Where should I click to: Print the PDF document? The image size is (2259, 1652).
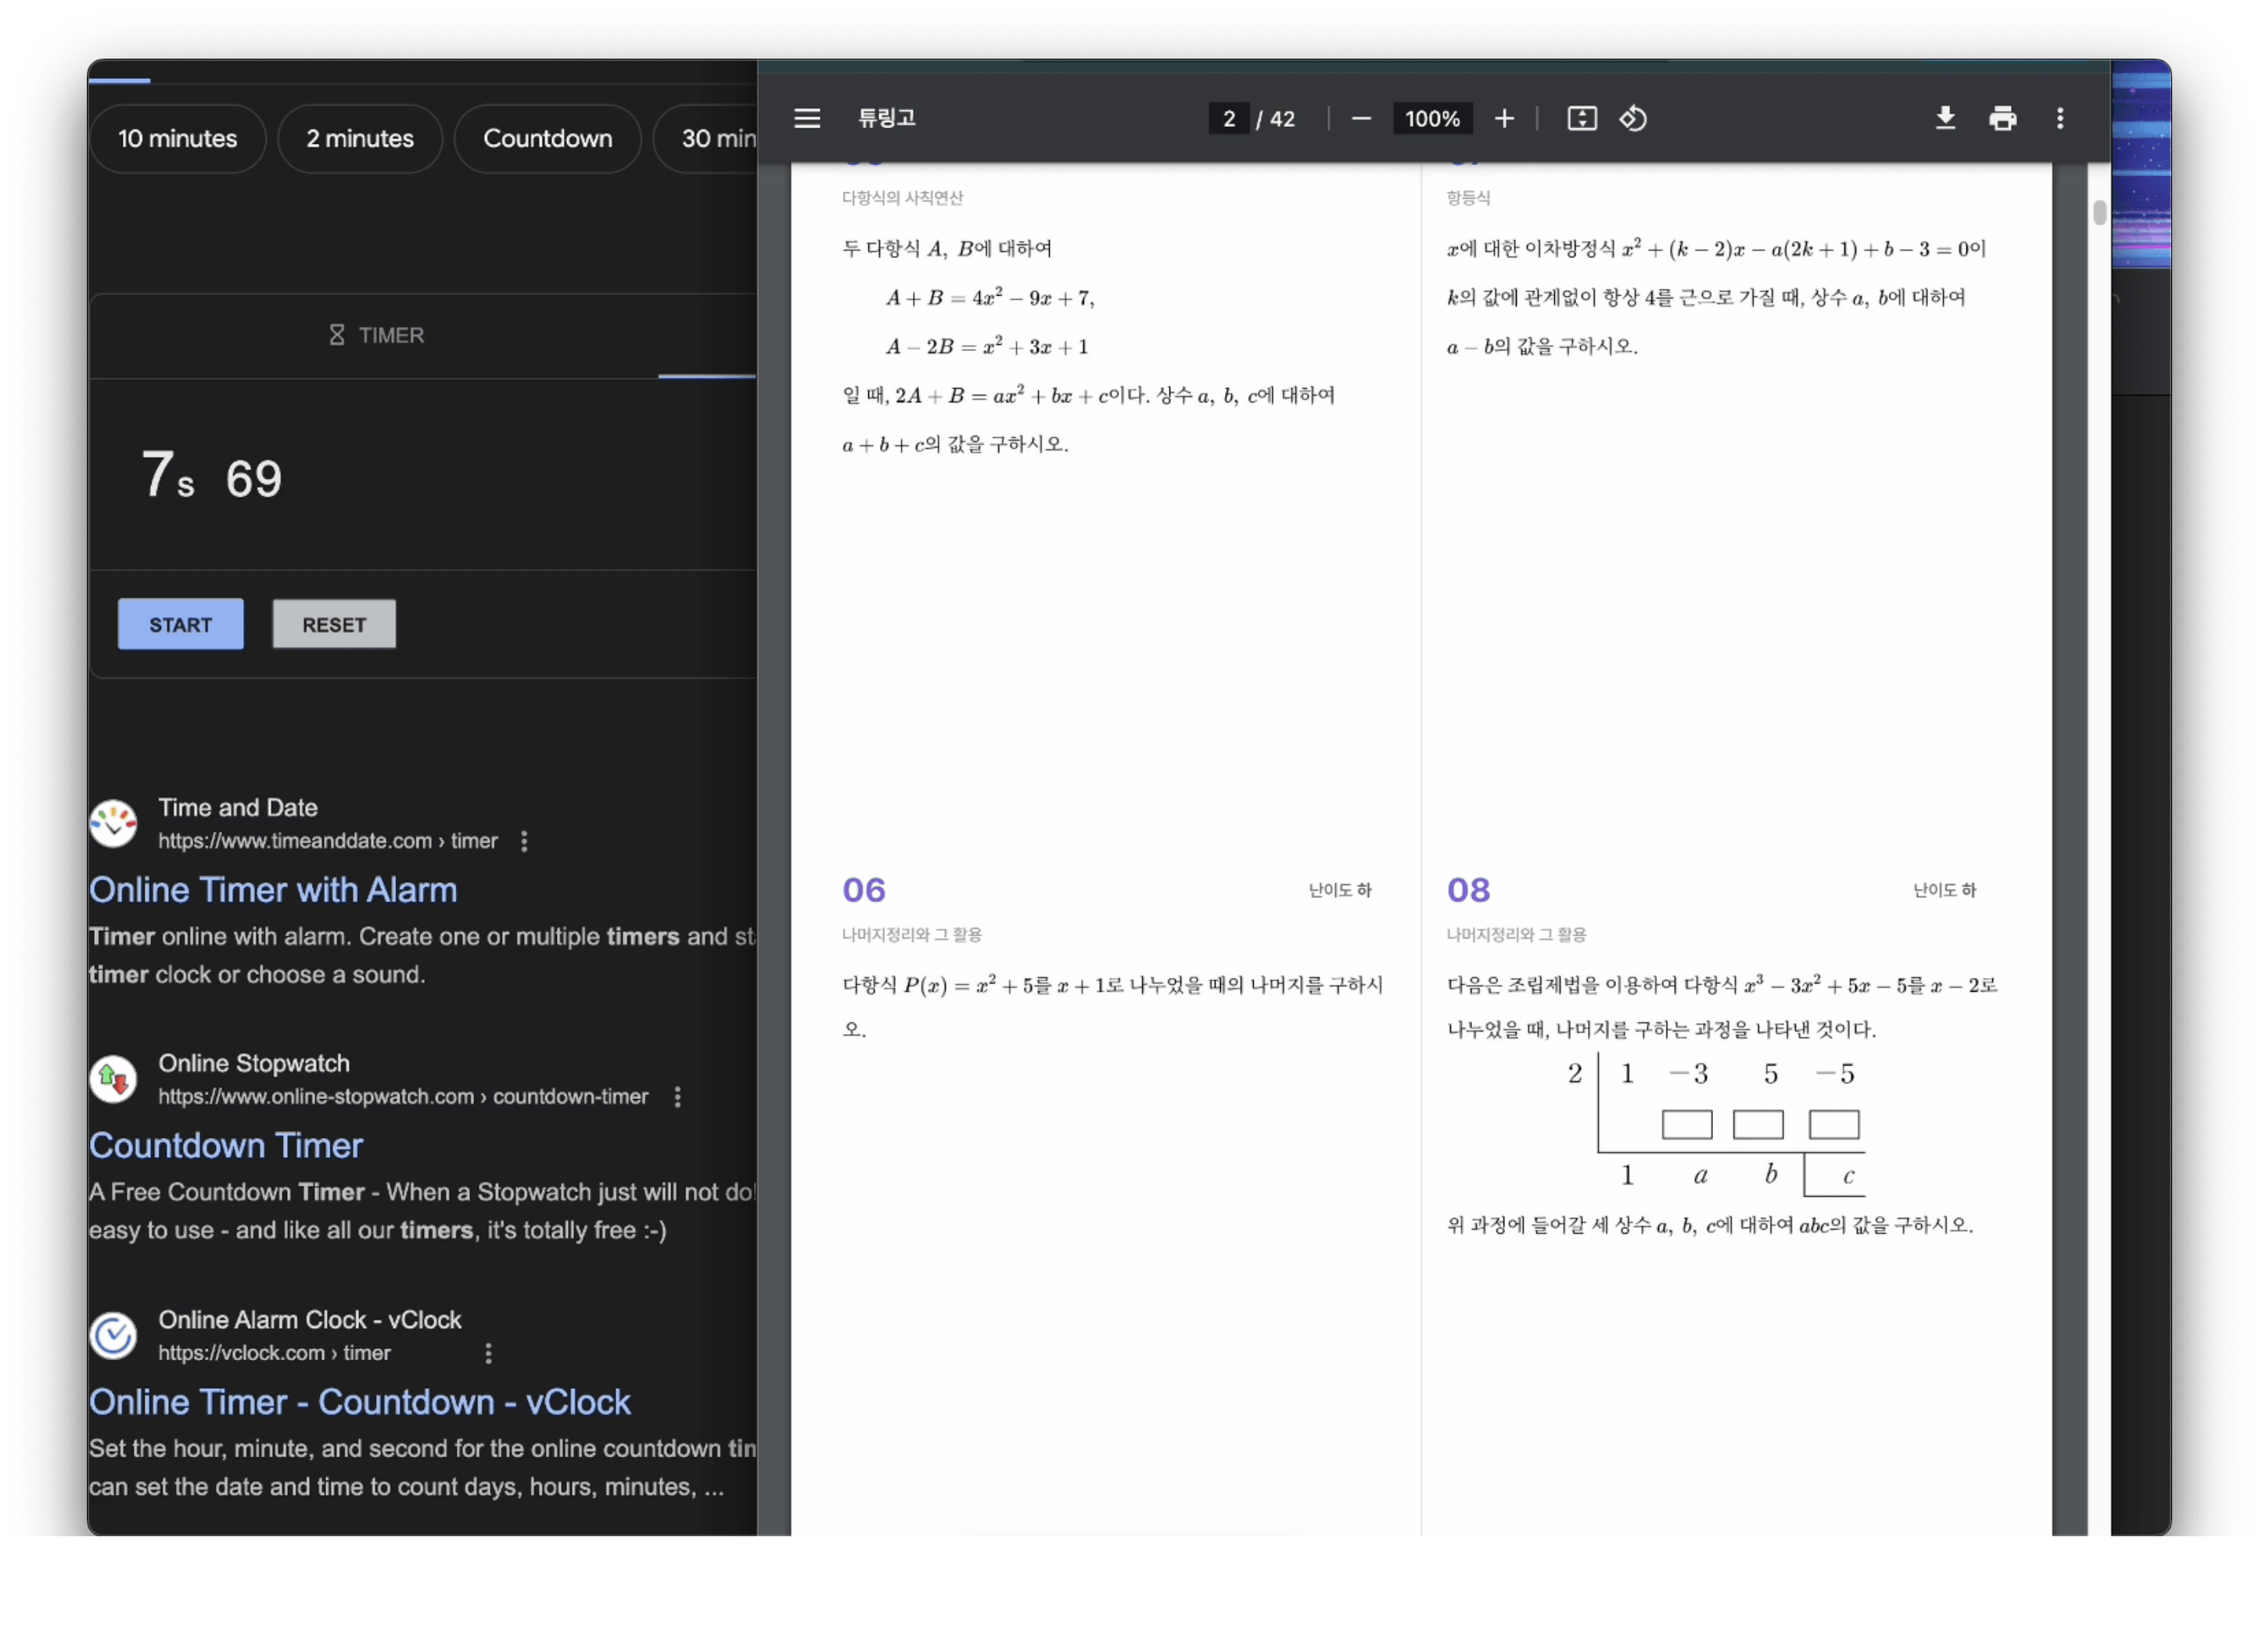[2002, 119]
